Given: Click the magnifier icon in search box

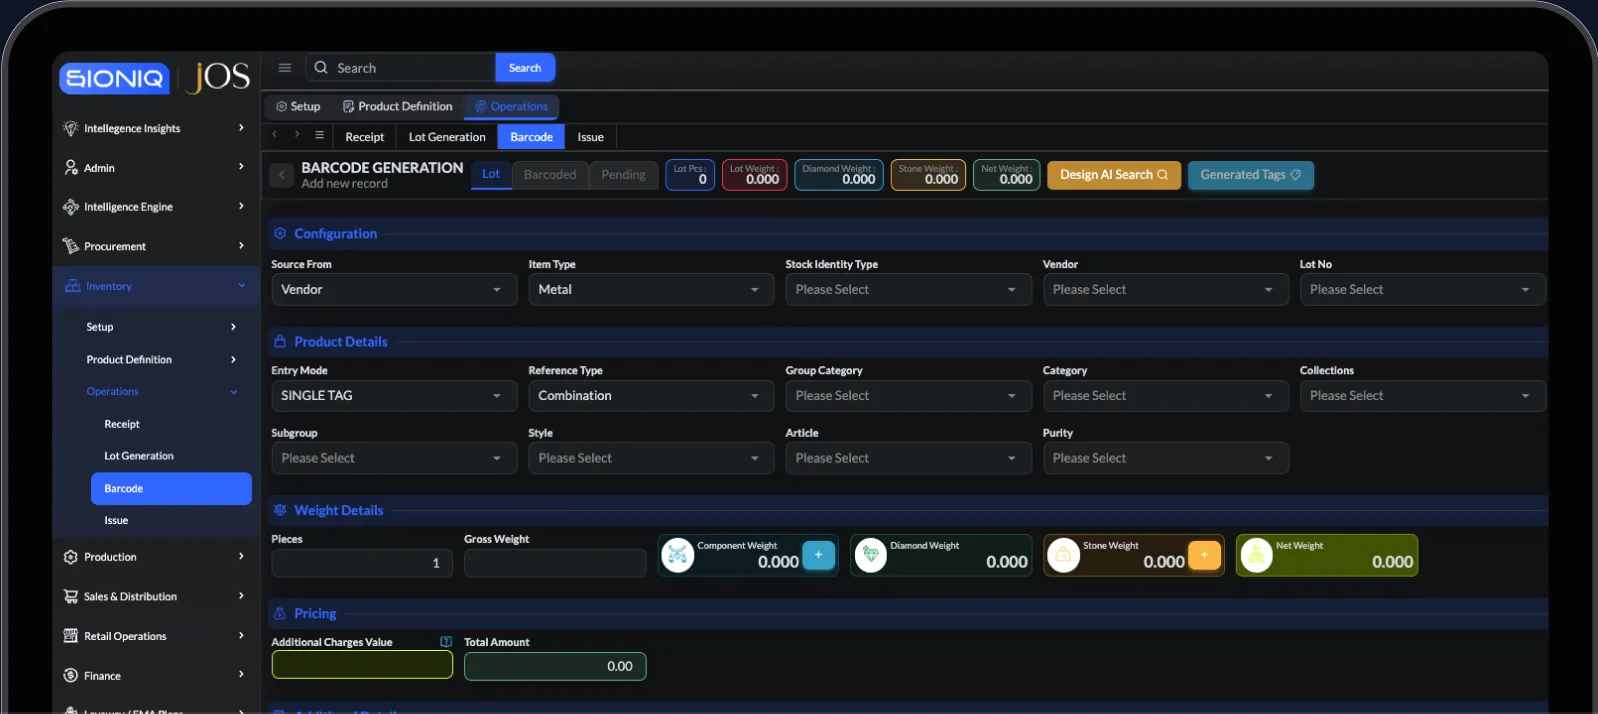Looking at the screenshot, I should pyautogui.click(x=321, y=68).
